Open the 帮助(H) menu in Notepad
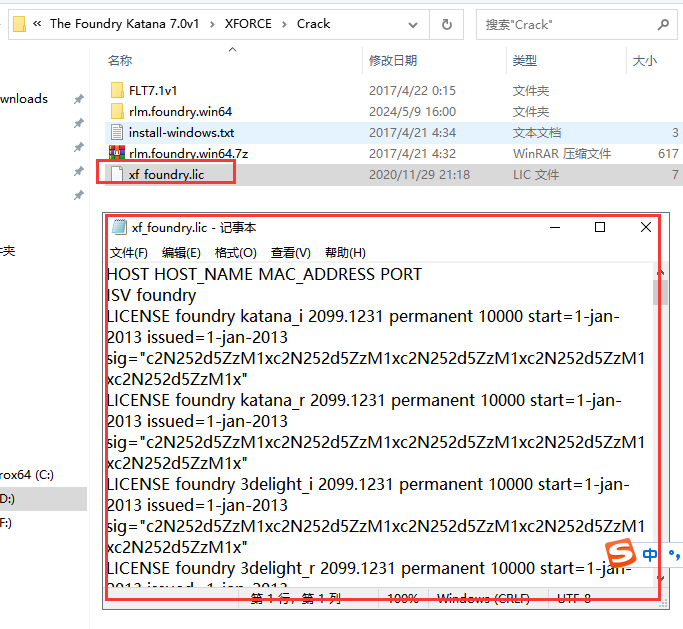 pos(345,253)
